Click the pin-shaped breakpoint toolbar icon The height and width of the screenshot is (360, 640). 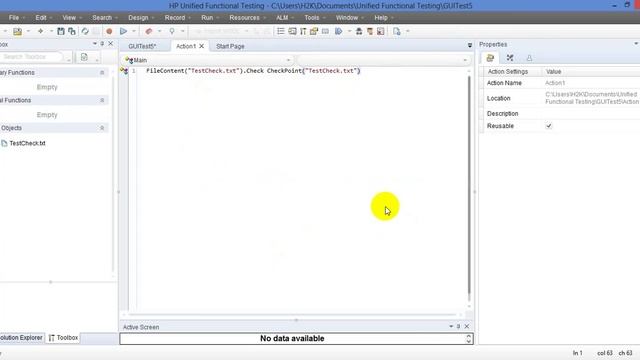coord(172,31)
